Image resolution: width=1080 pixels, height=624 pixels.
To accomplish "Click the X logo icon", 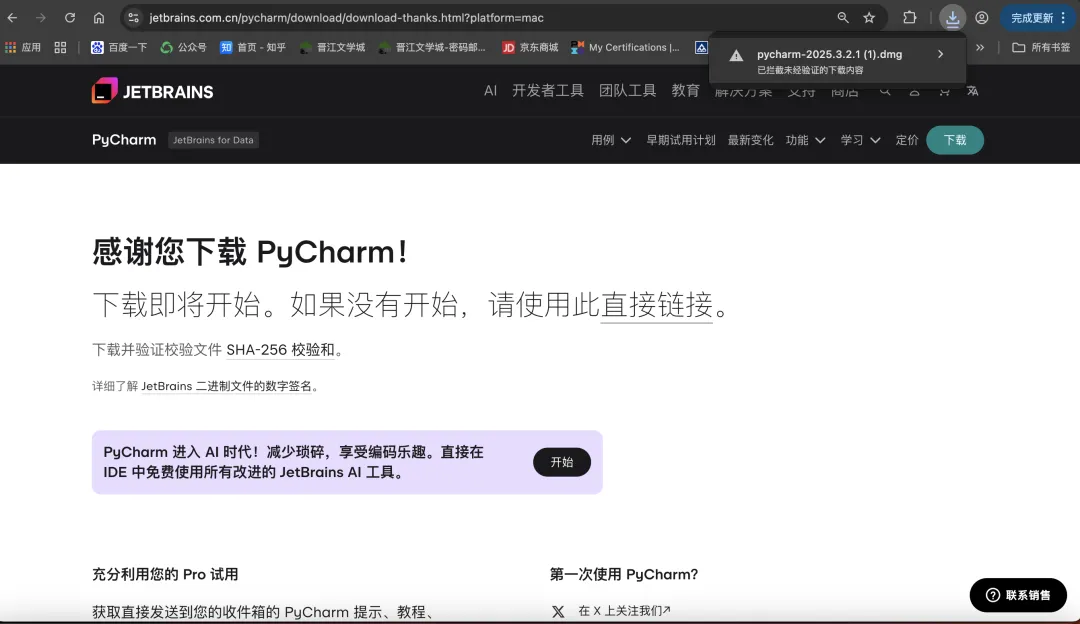I will point(558,612).
